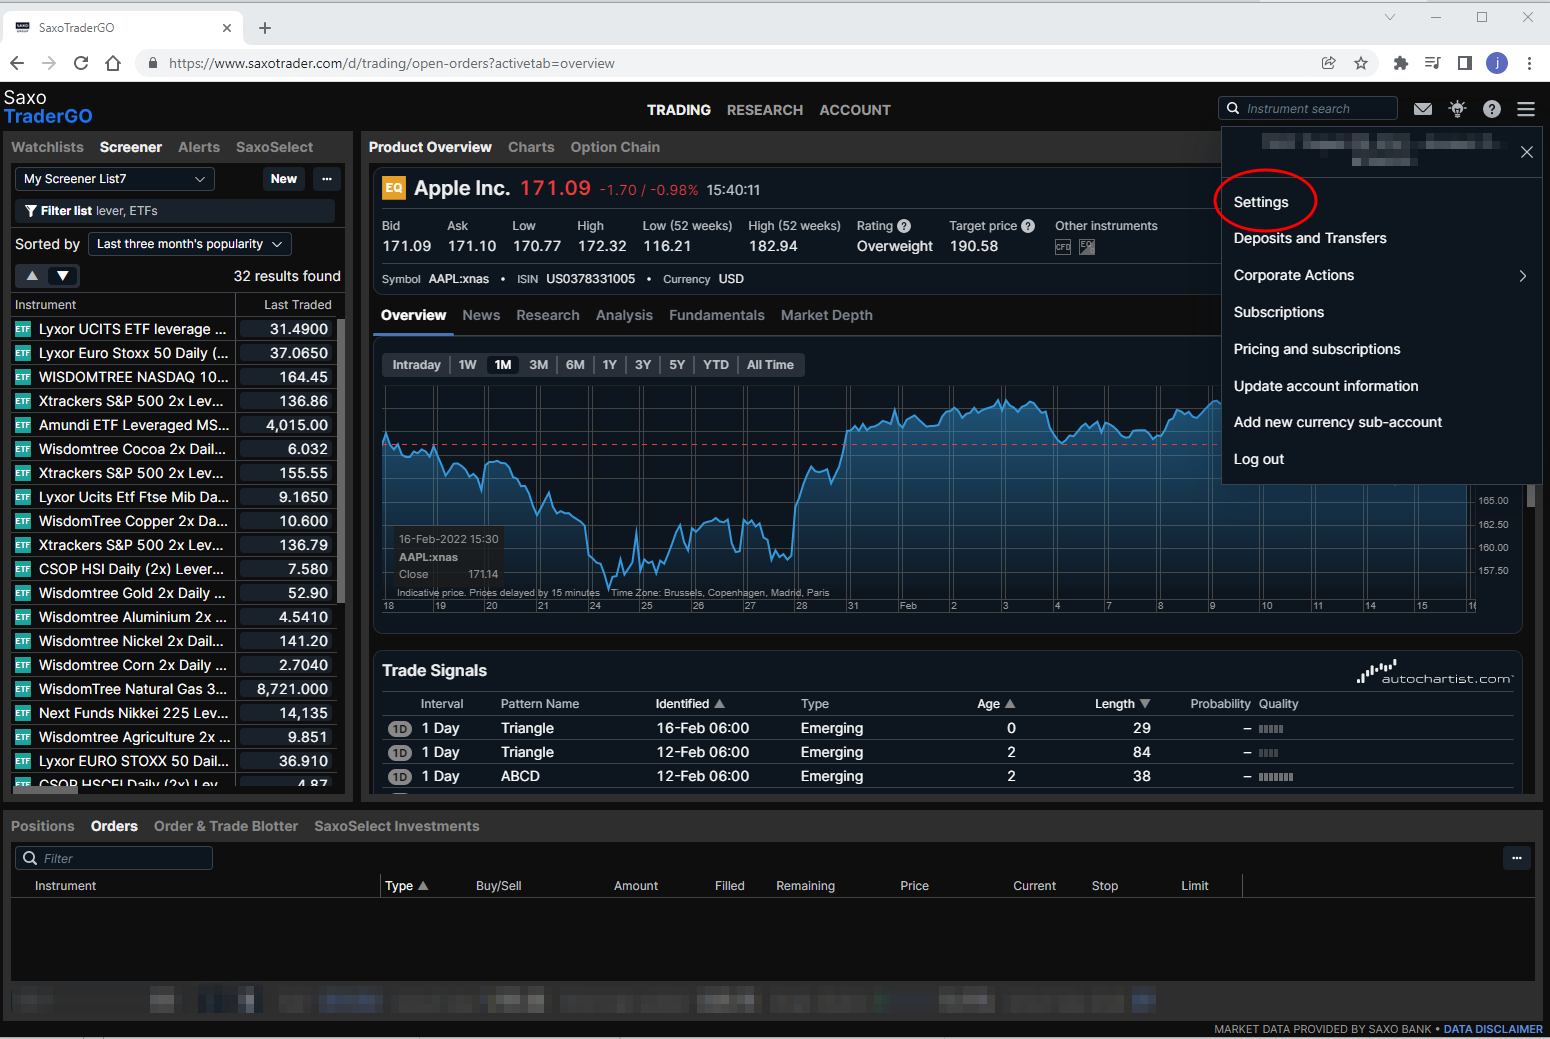Click the screener list options ellipsis button
The image size is (1550, 1039).
click(327, 179)
